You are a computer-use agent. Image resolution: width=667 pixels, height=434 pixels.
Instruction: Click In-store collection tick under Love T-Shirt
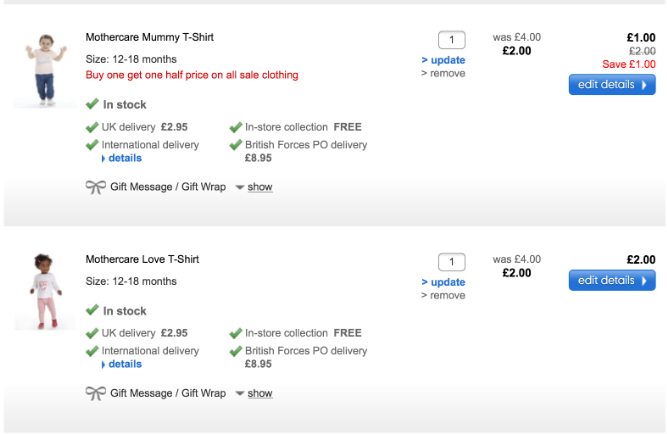pos(236,333)
